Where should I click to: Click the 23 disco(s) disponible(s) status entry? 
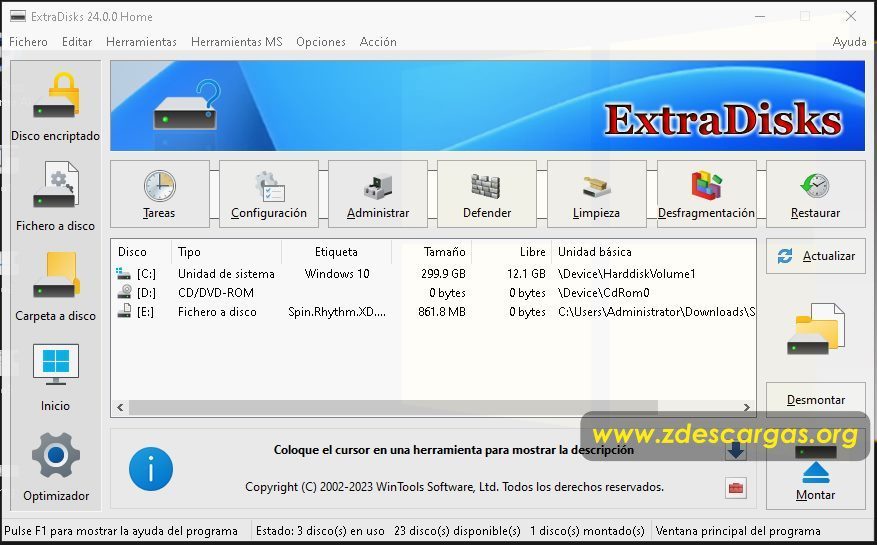pyautogui.click(x=457, y=530)
